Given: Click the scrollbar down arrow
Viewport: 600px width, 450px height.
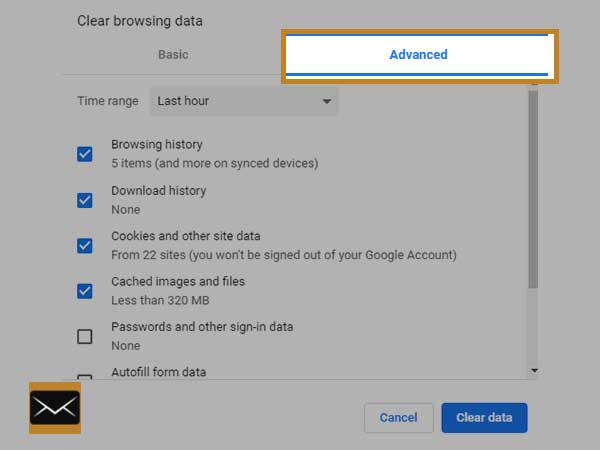Looking at the screenshot, I should [534, 370].
